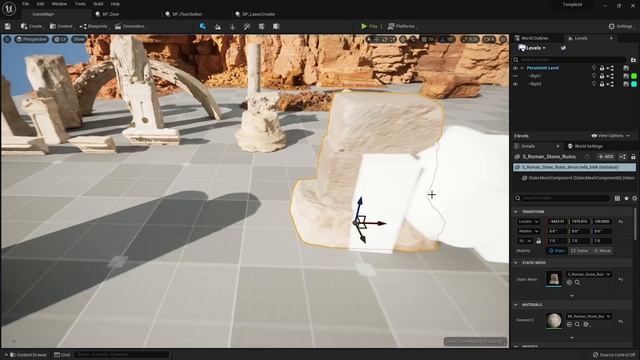Image resolution: width=640 pixels, height=360 pixels.
Task: Toggle visibility of the first Sky sublevel
Action: pyautogui.click(x=516, y=76)
